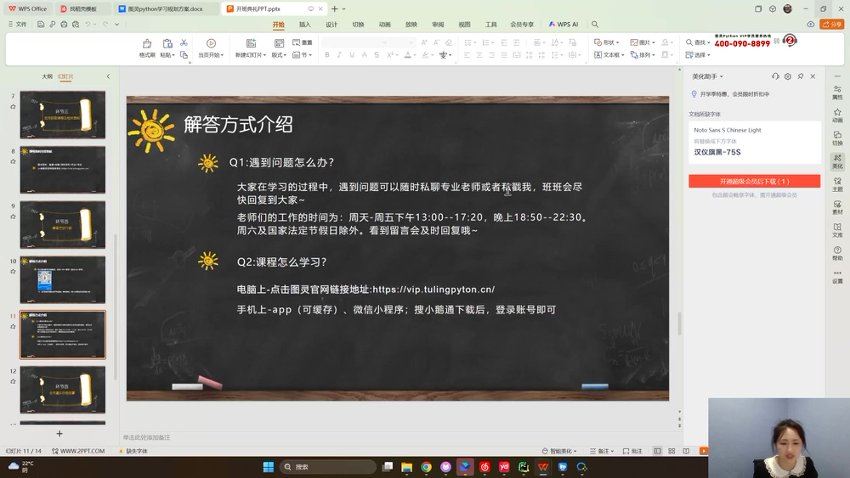
Task: Open the 查找 find dropdown
Action: tap(698, 42)
